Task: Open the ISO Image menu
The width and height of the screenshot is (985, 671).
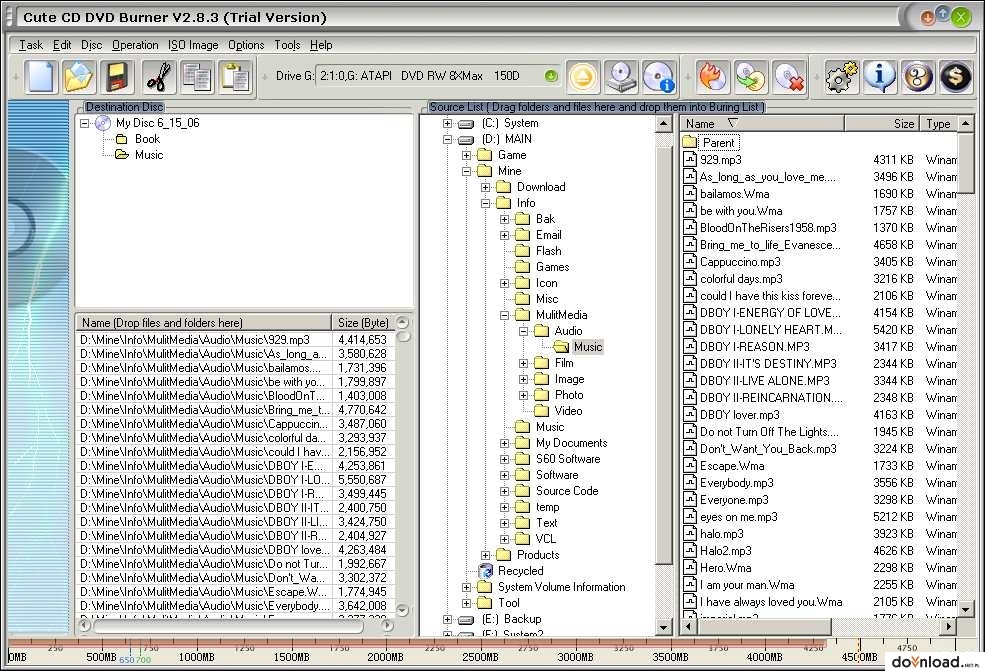Action: [x=193, y=45]
